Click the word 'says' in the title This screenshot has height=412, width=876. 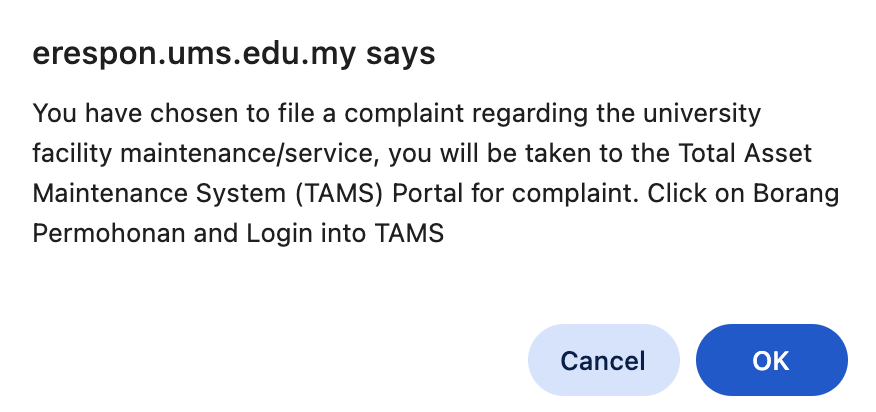[403, 53]
